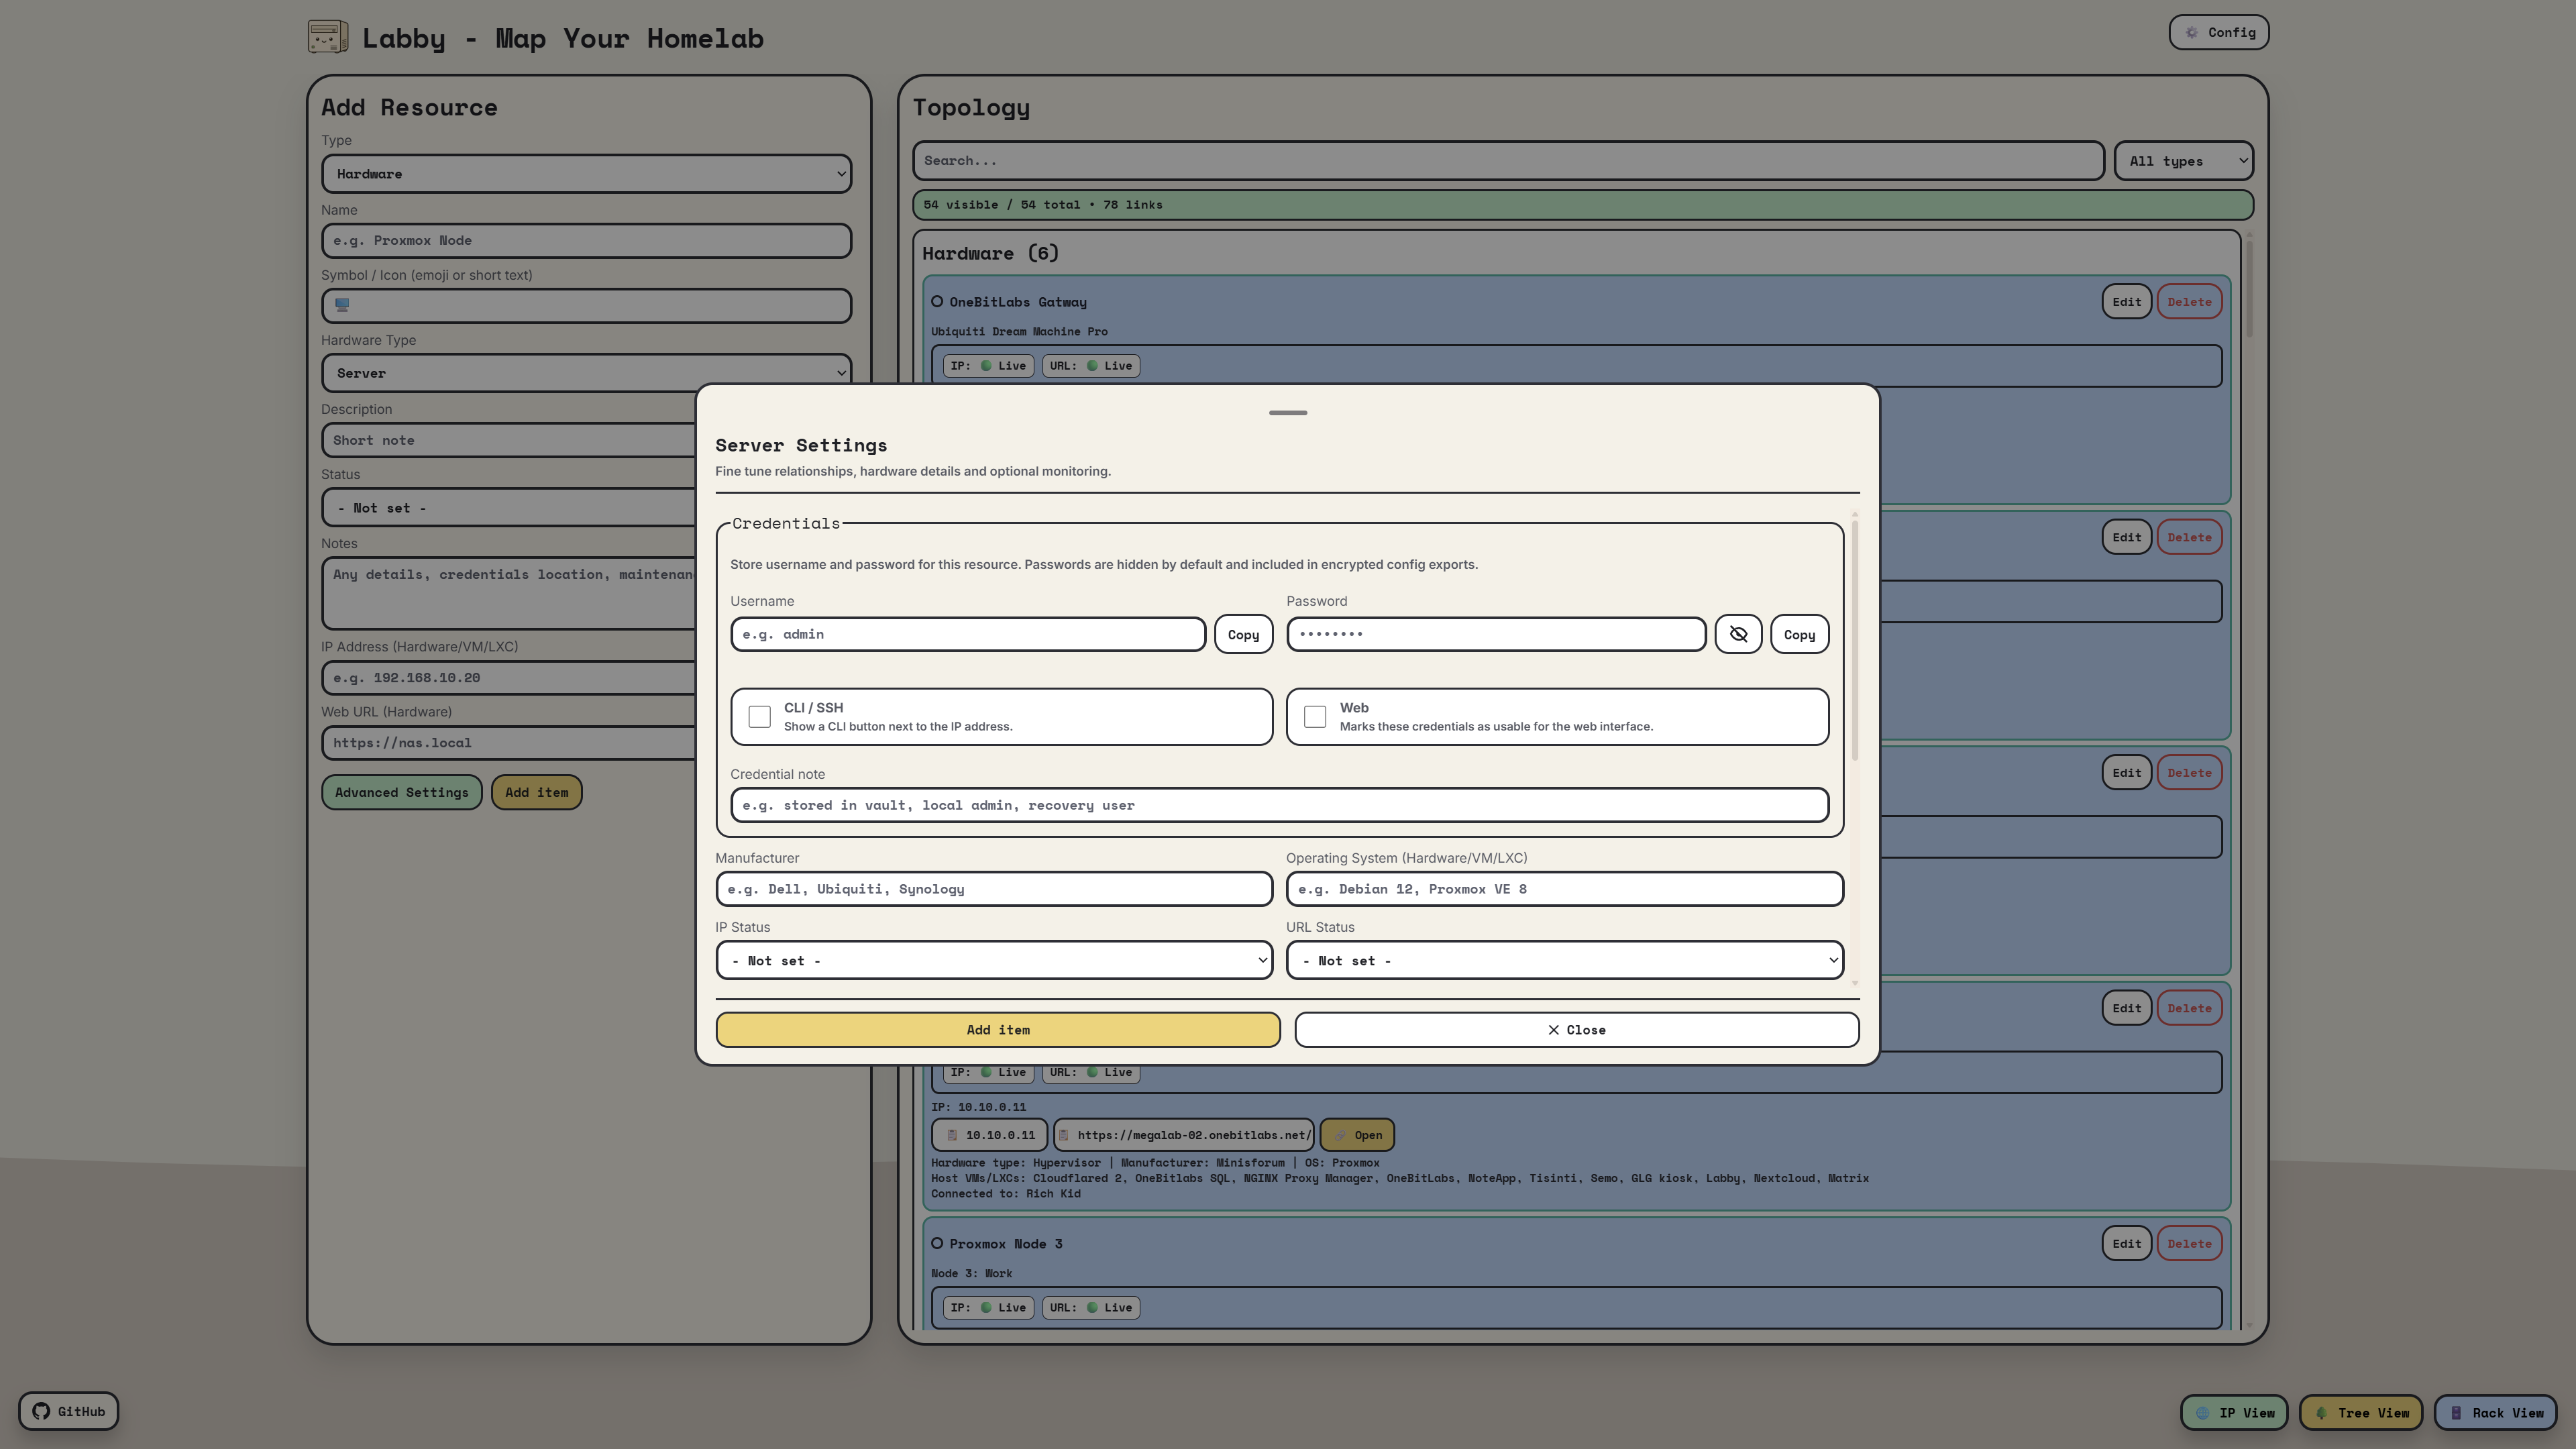2576x1449 pixels.
Task: Open megalab-02 URL with Open button
Action: (1357, 1134)
